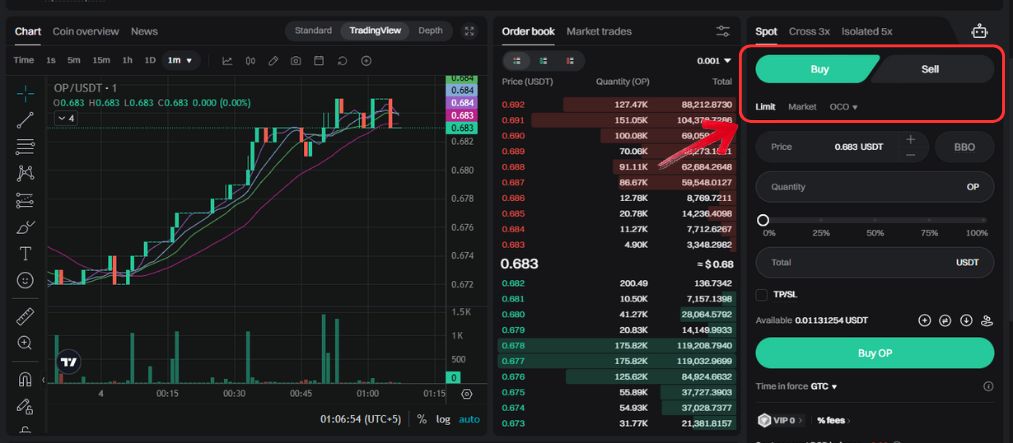Expand the indicator legend showing 4
Screen dimensions: 1013x443
(x=66, y=118)
